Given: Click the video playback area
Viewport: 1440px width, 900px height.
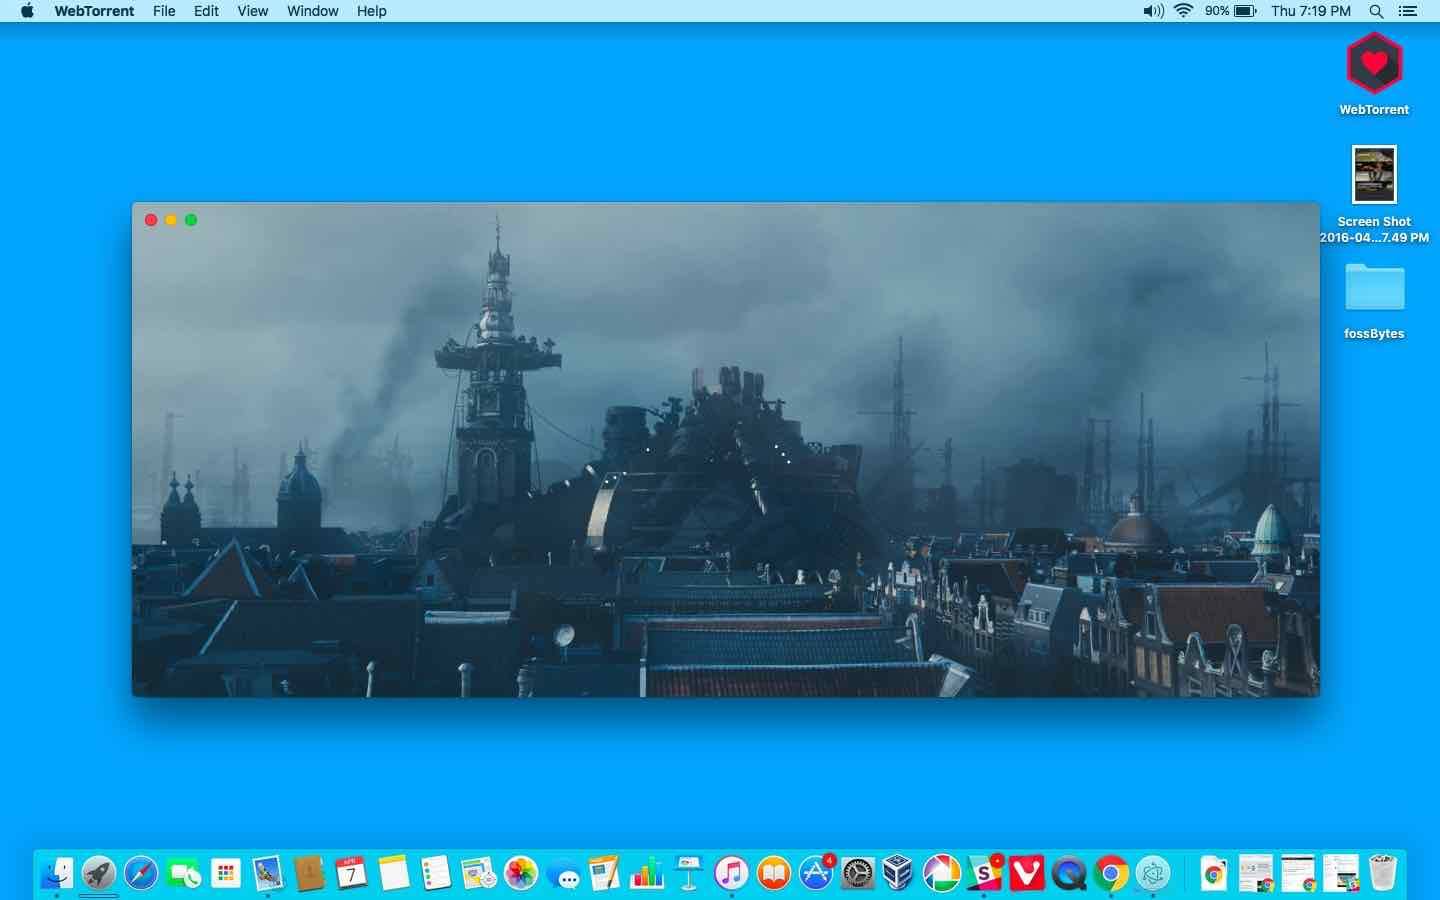Looking at the screenshot, I should (x=726, y=450).
